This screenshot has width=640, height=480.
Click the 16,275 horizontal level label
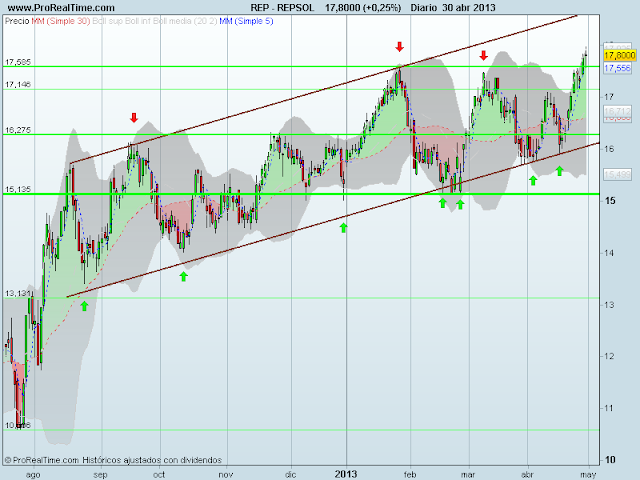click(18, 130)
